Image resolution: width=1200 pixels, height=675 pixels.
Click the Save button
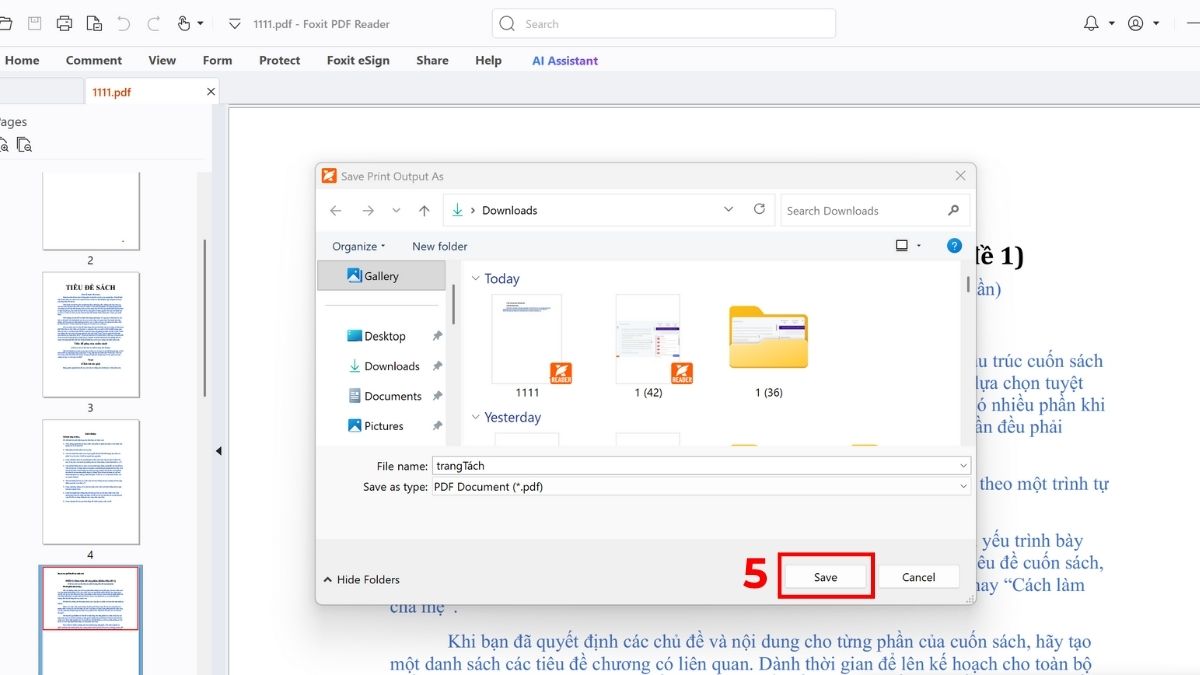tap(825, 577)
